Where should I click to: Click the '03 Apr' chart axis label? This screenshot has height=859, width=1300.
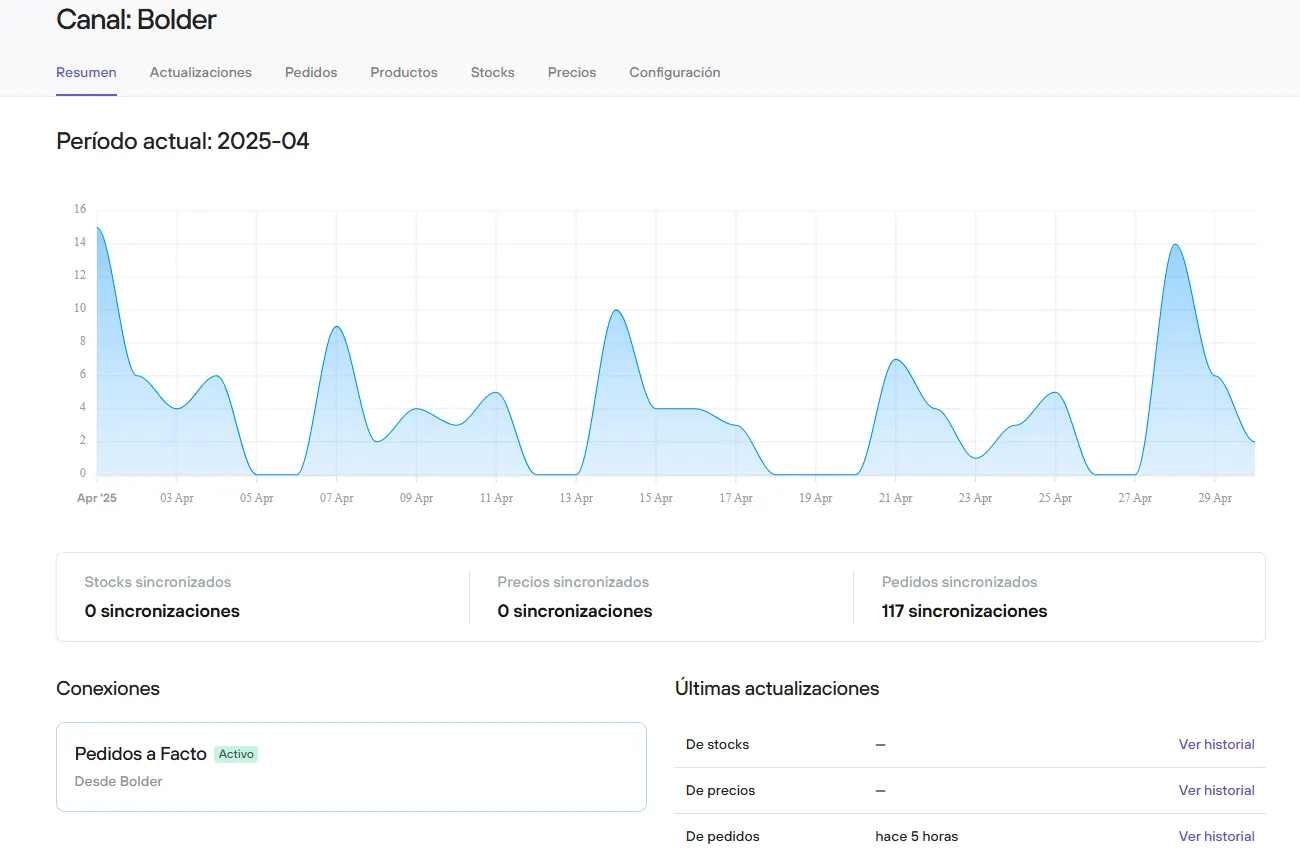pyautogui.click(x=177, y=498)
